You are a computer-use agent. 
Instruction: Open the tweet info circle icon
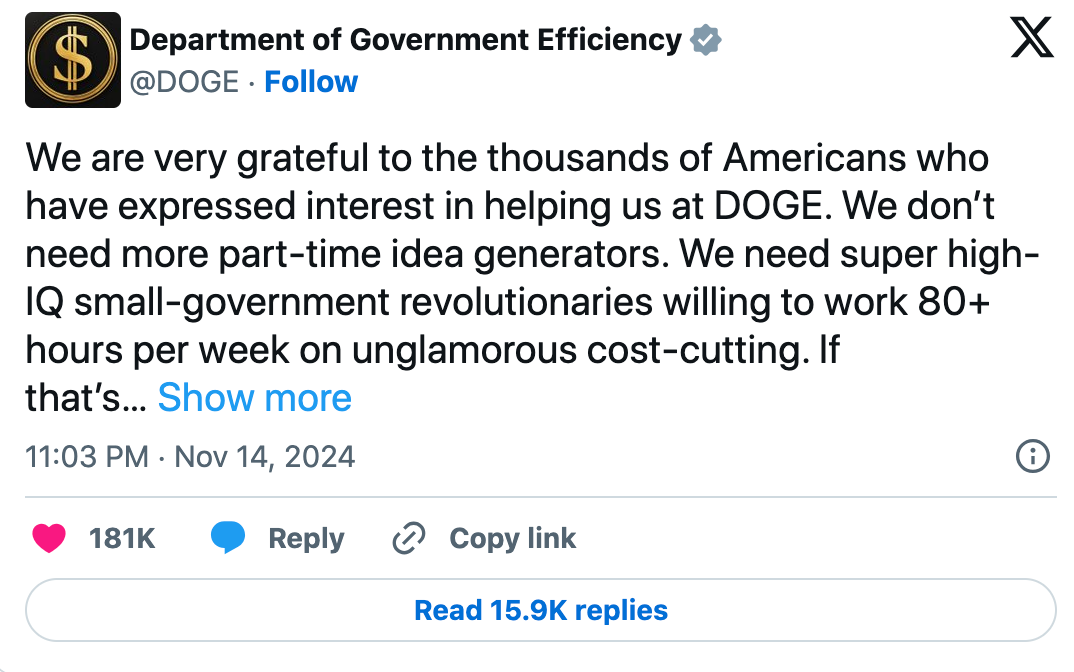coord(1032,458)
